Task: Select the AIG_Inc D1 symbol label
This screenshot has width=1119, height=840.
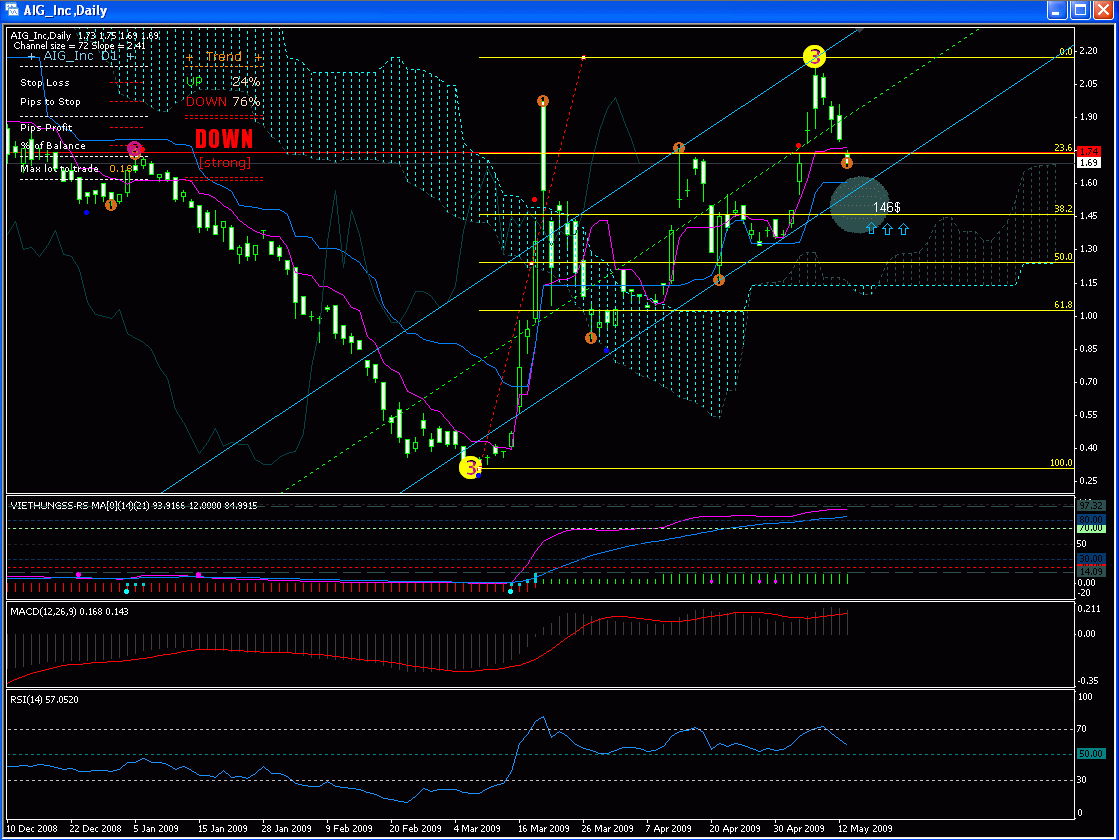Action: coord(81,56)
